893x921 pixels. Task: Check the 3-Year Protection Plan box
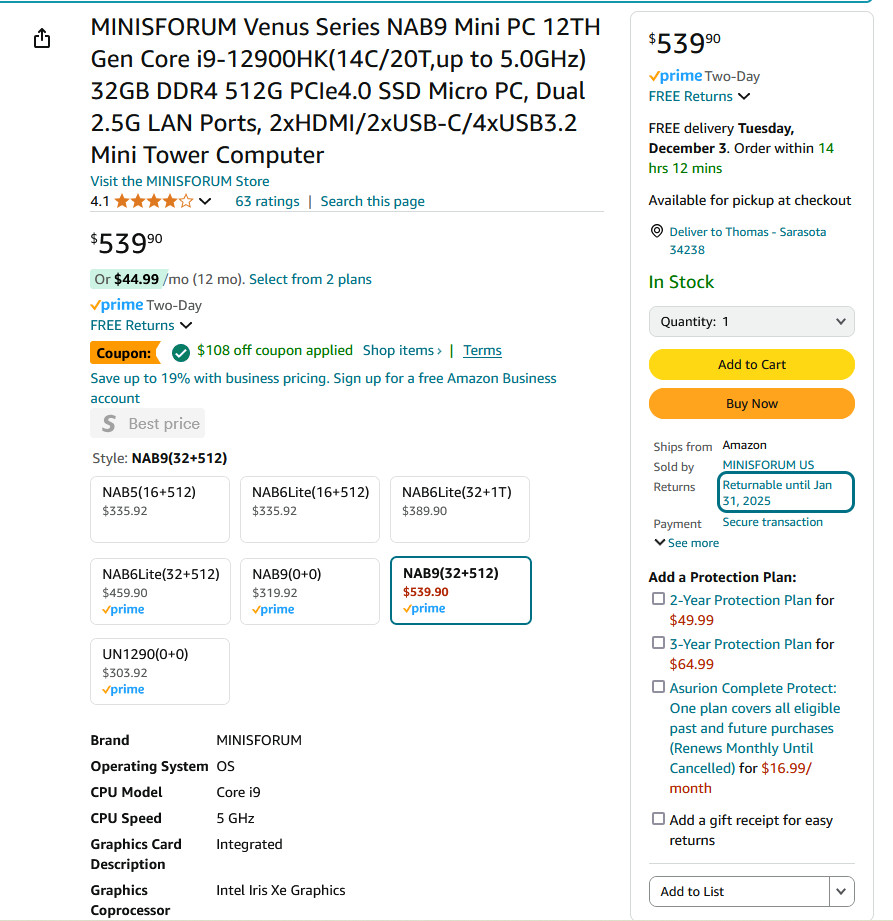click(659, 643)
